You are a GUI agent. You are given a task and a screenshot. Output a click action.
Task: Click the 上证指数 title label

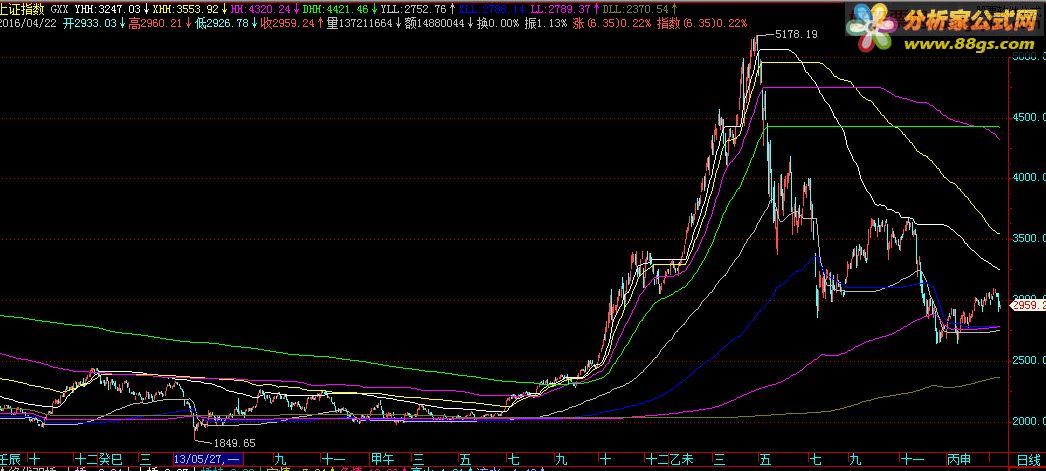23,10
